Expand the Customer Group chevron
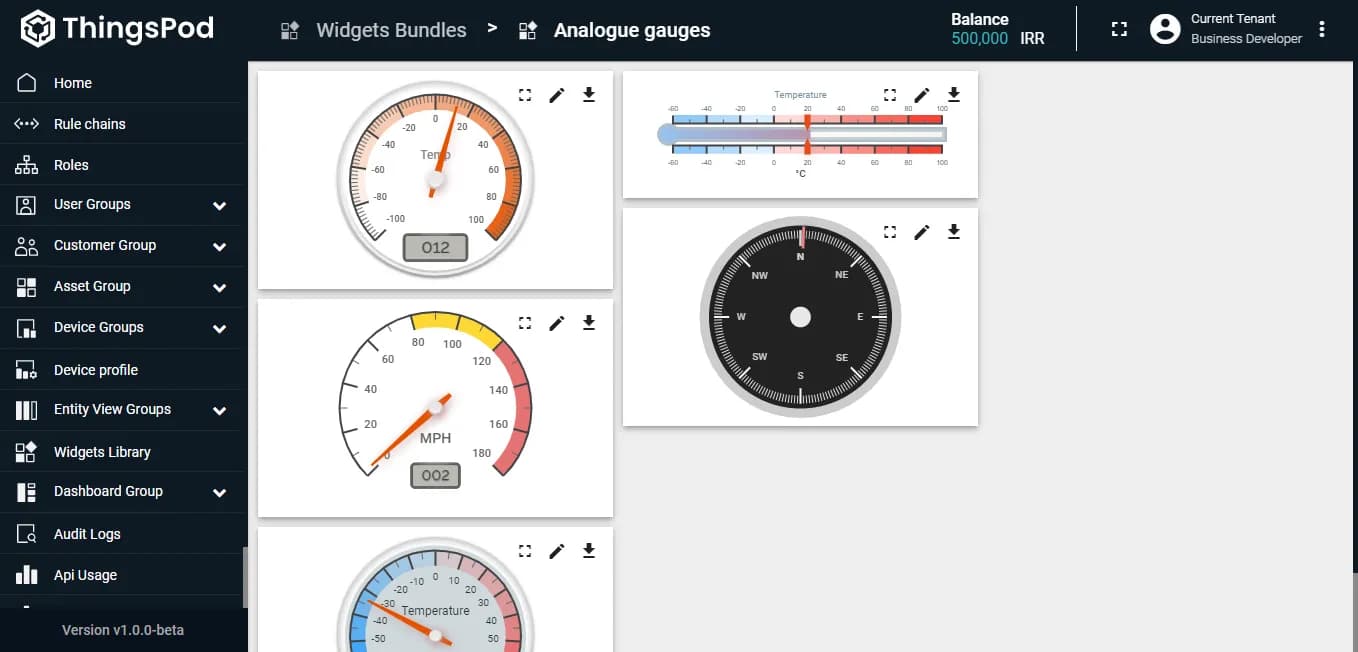 point(219,246)
